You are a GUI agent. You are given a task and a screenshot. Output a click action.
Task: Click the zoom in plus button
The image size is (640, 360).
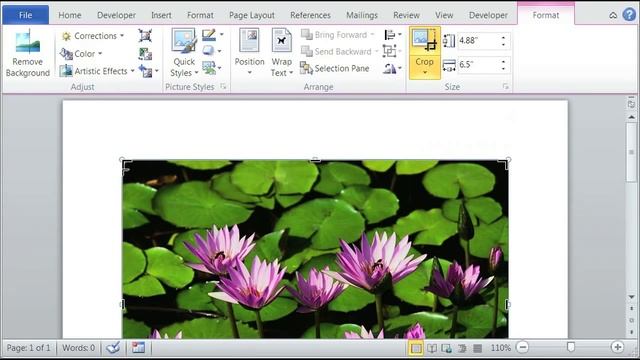click(617, 347)
